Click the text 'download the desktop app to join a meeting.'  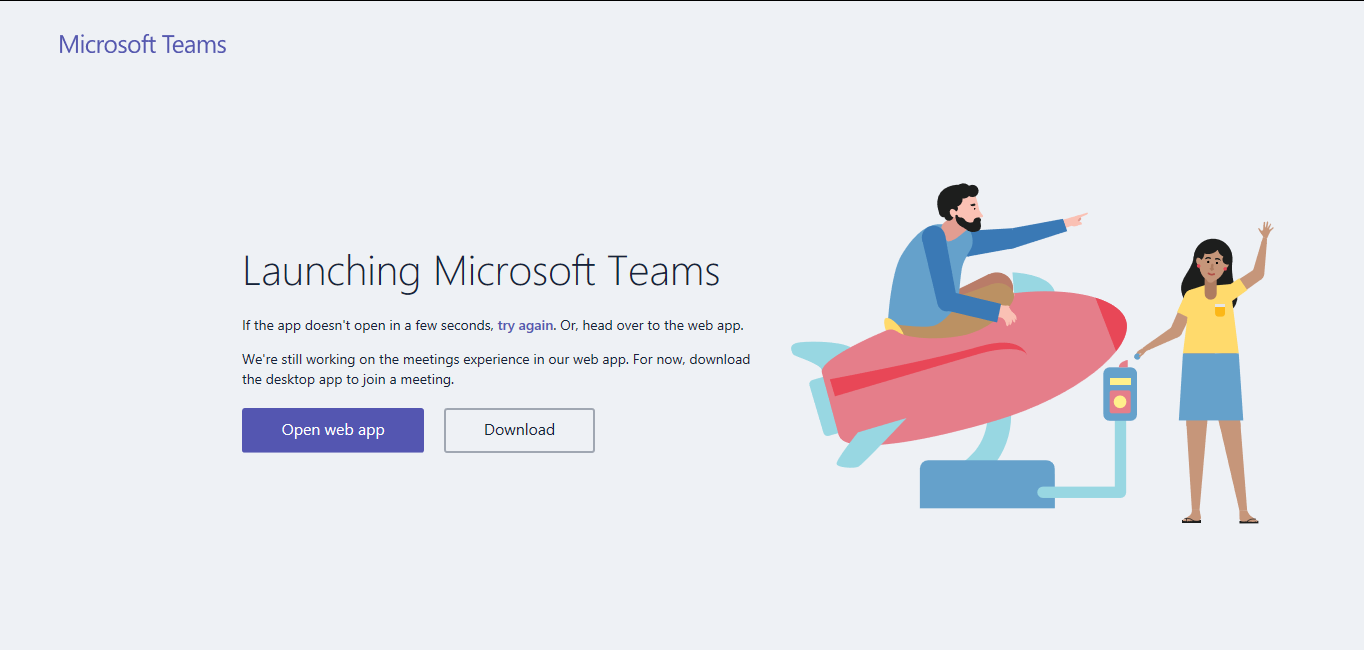click(496, 369)
